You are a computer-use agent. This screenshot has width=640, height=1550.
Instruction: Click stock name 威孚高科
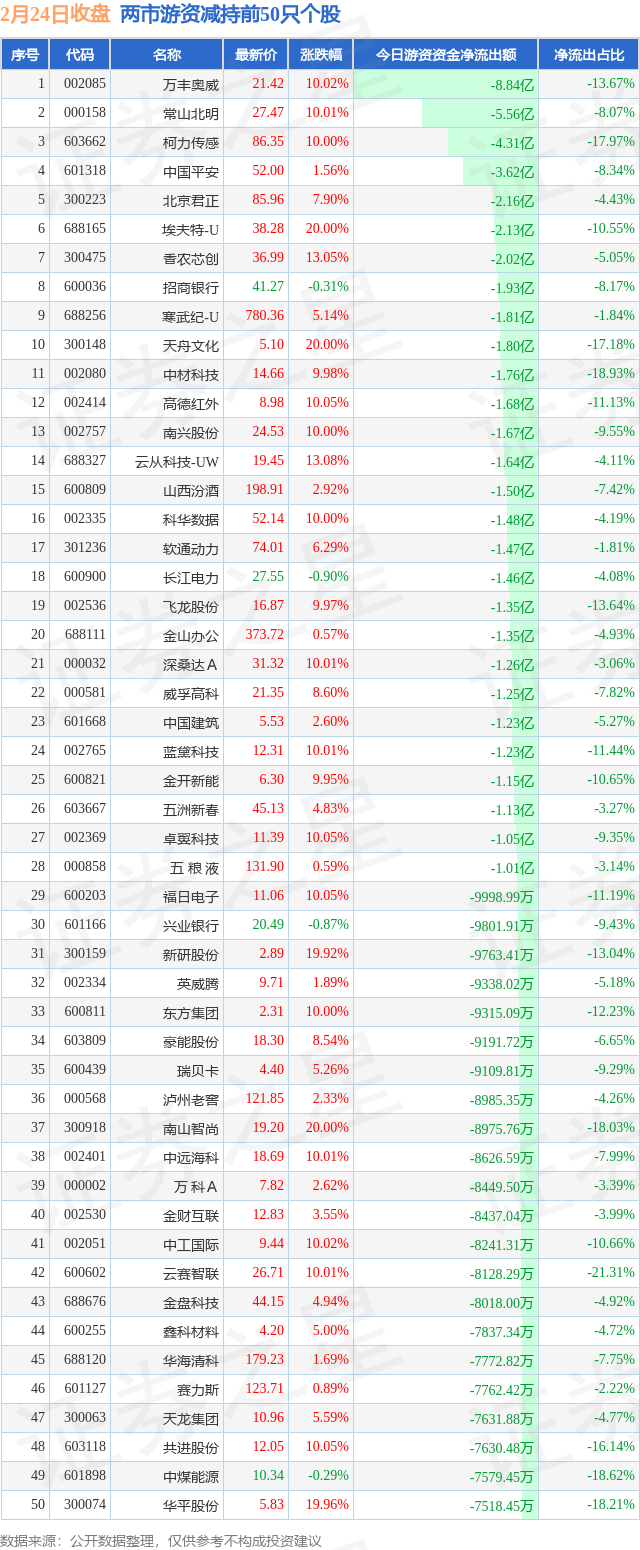tap(191, 693)
